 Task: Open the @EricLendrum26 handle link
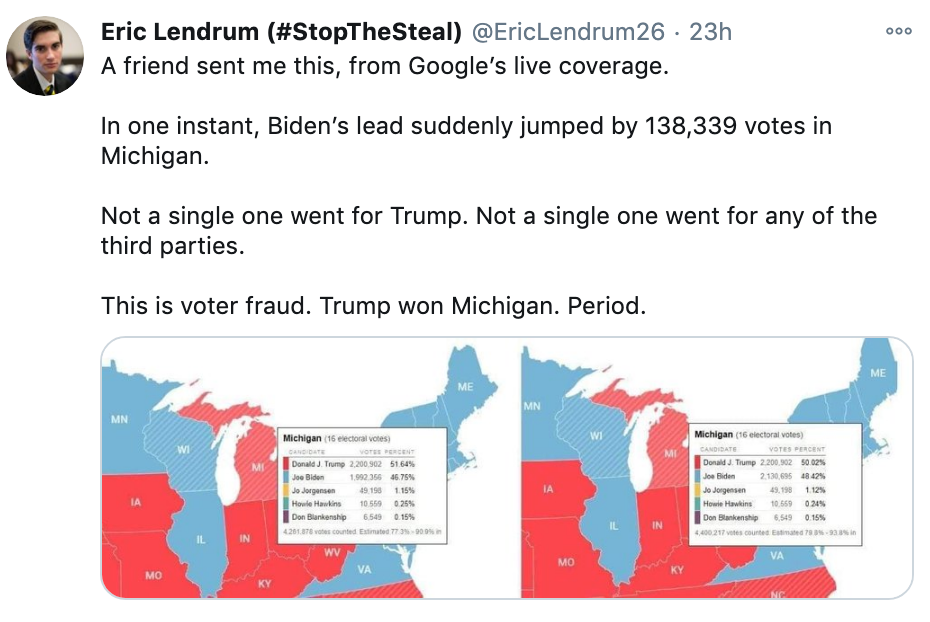(x=568, y=31)
